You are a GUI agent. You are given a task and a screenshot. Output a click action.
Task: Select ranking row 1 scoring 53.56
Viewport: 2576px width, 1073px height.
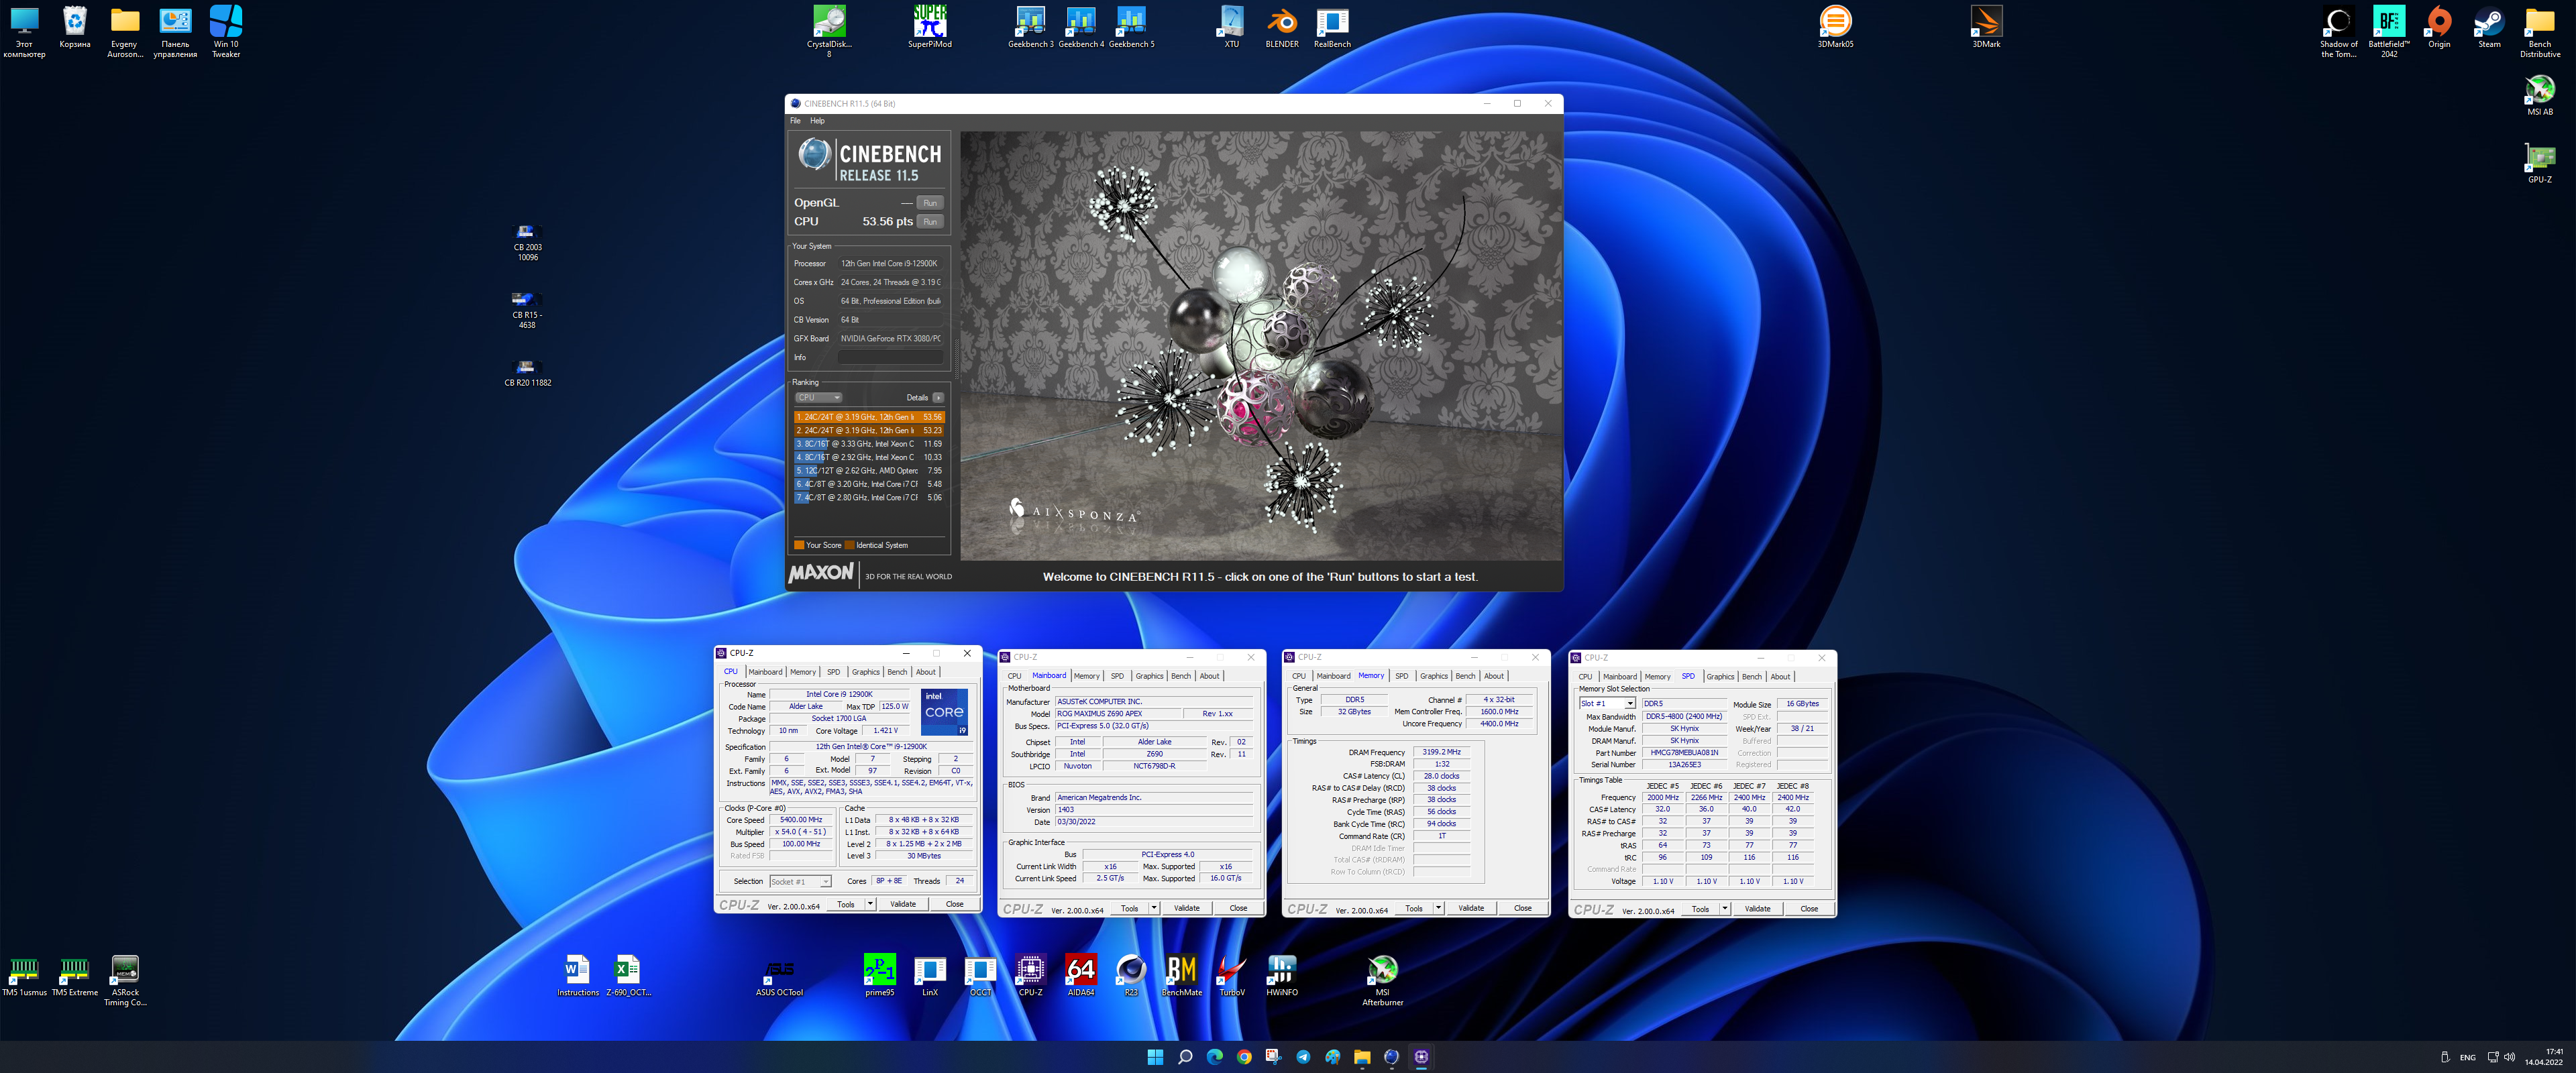[x=869, y=417]
